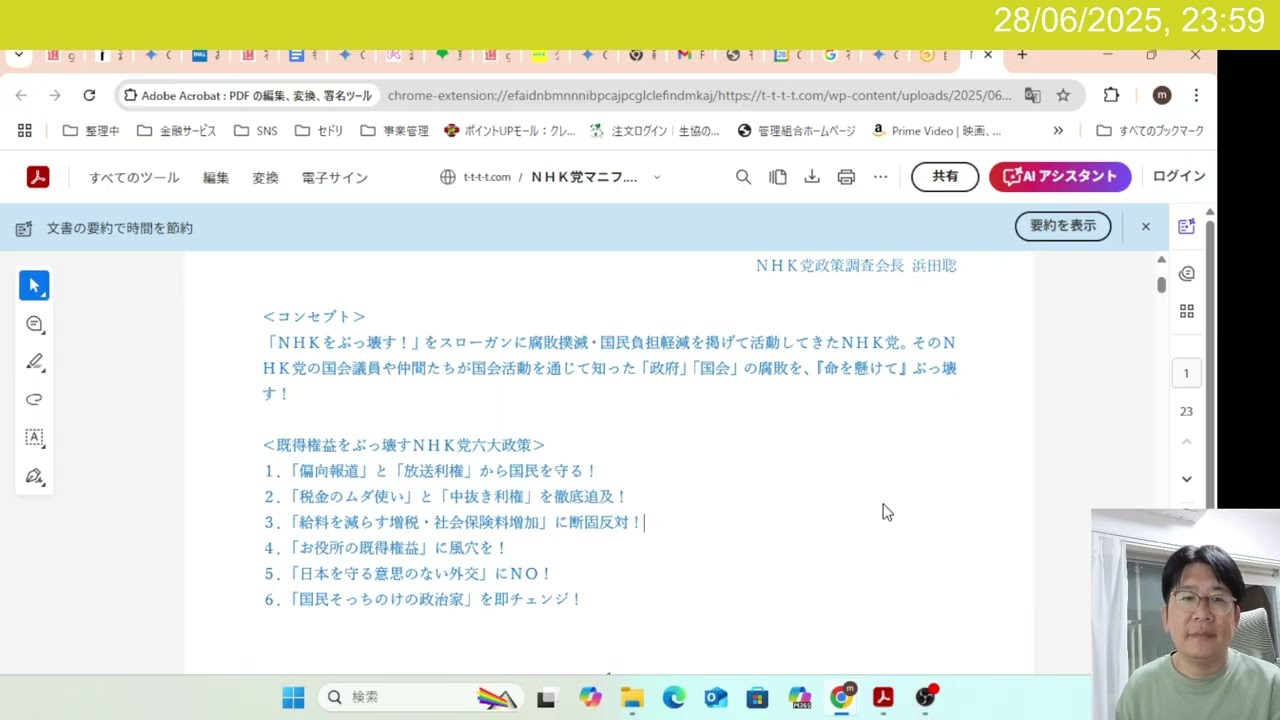Open the 変換 menu
Screen dimensions: 1280x720
click(x=265, y=177)
